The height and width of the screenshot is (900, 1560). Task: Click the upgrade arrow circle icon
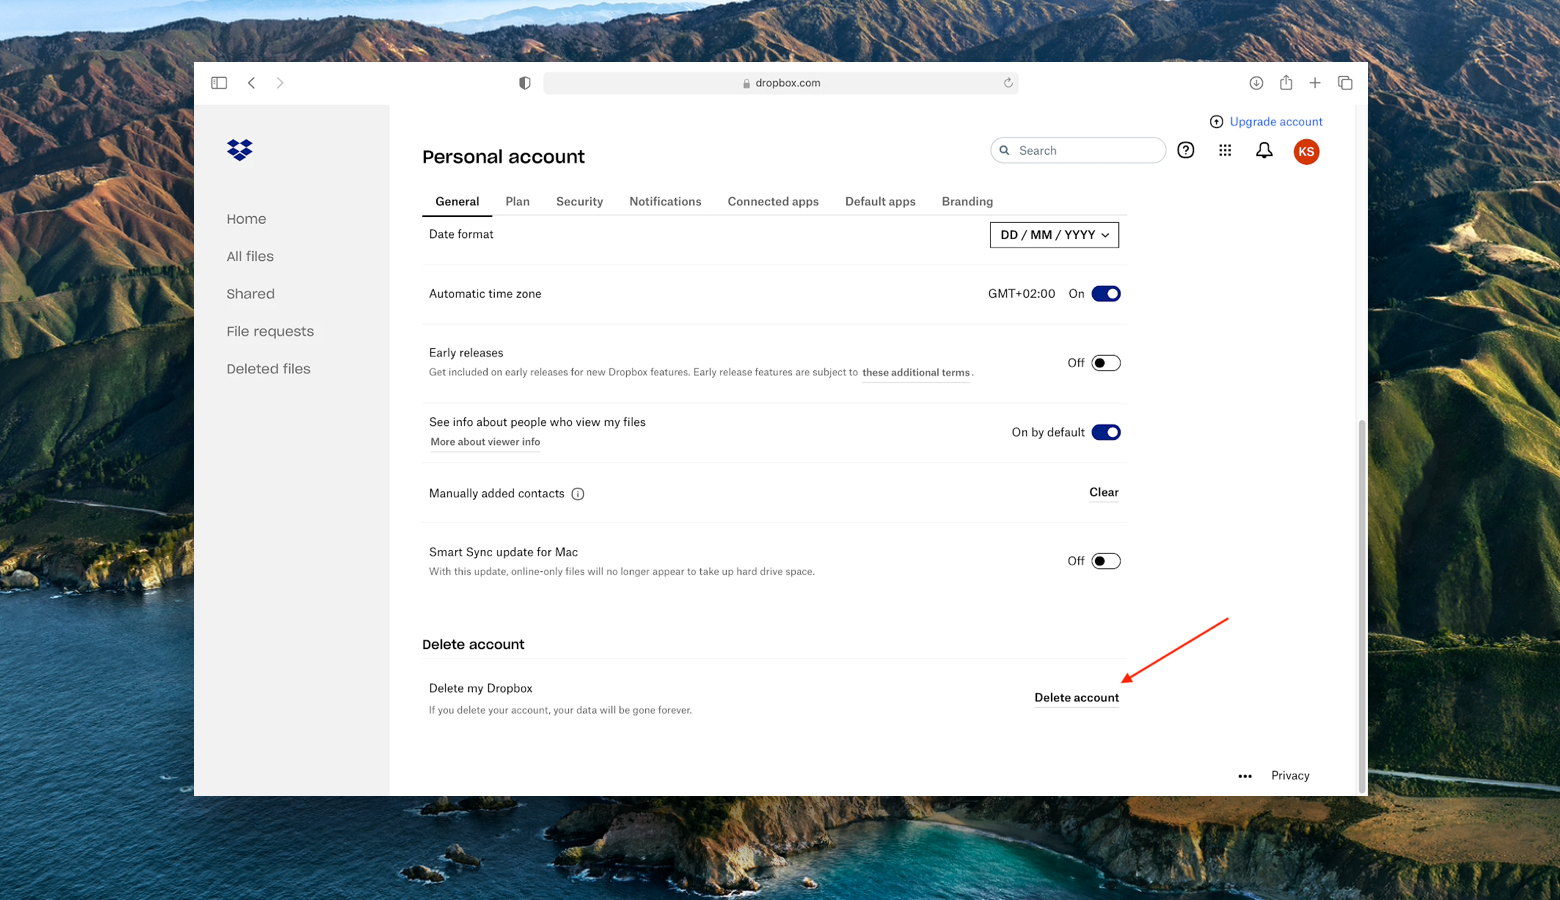point(1216,122)
